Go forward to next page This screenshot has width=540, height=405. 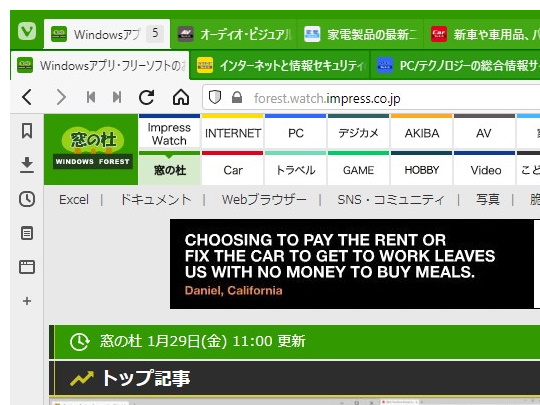[61, 97]
